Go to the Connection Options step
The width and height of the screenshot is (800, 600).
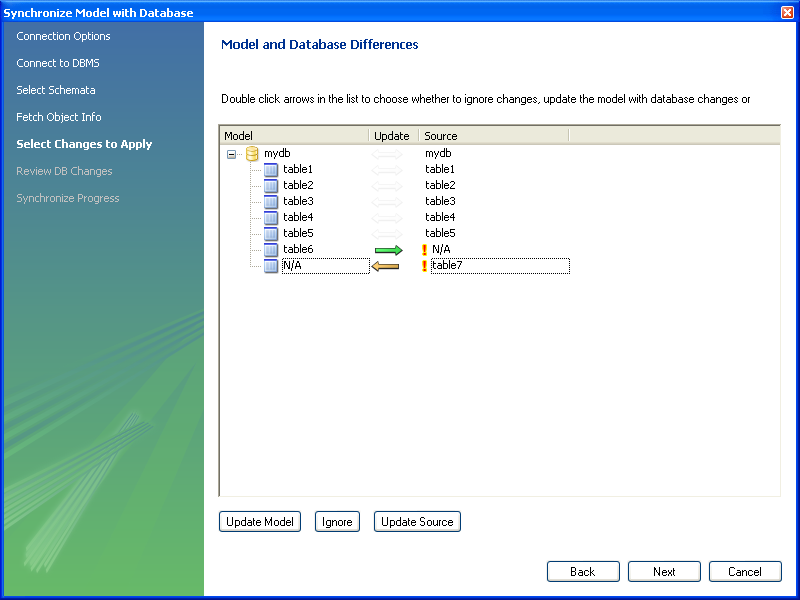[63, 36]
